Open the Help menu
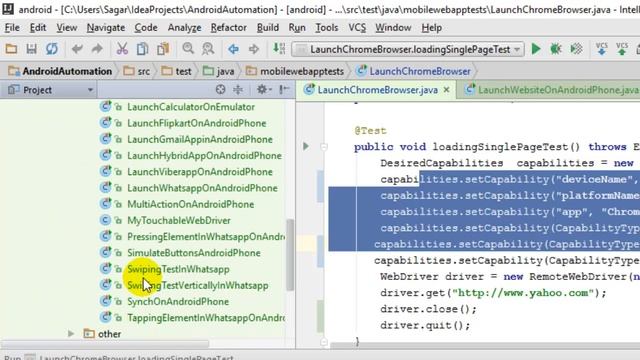 tap(431, 28)
